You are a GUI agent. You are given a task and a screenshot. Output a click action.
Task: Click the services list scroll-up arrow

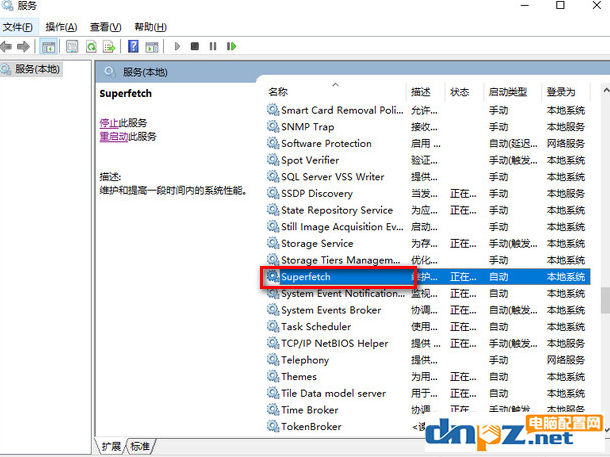pos(606,90)
